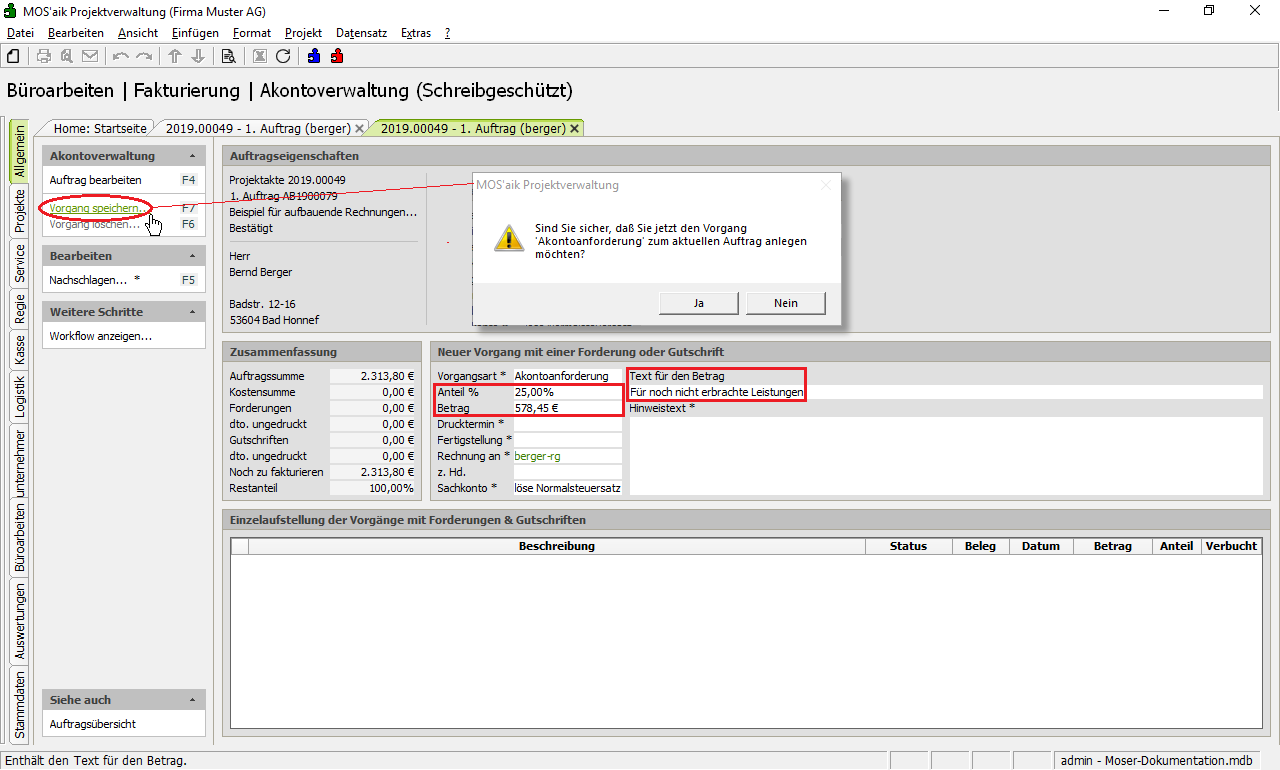Click the blue puzzle piece icon
1280x770 pixels.
pos(314,56)
